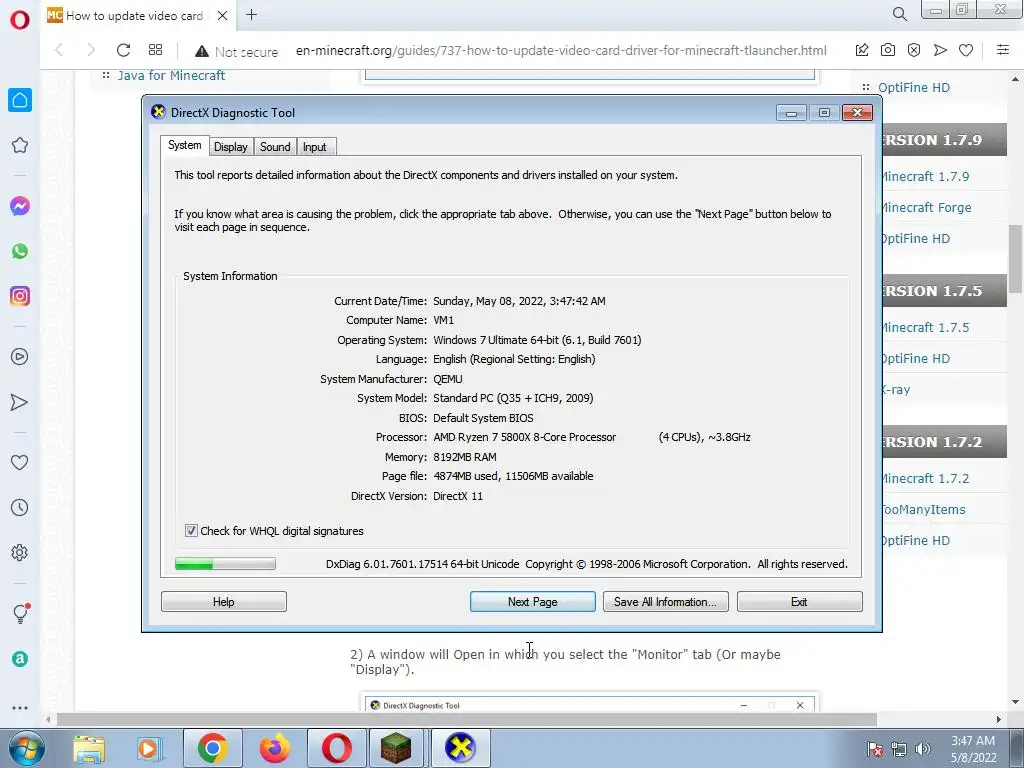Click Save All Information button
This screenshot has height=768, width=1024.
pos(665,601)
